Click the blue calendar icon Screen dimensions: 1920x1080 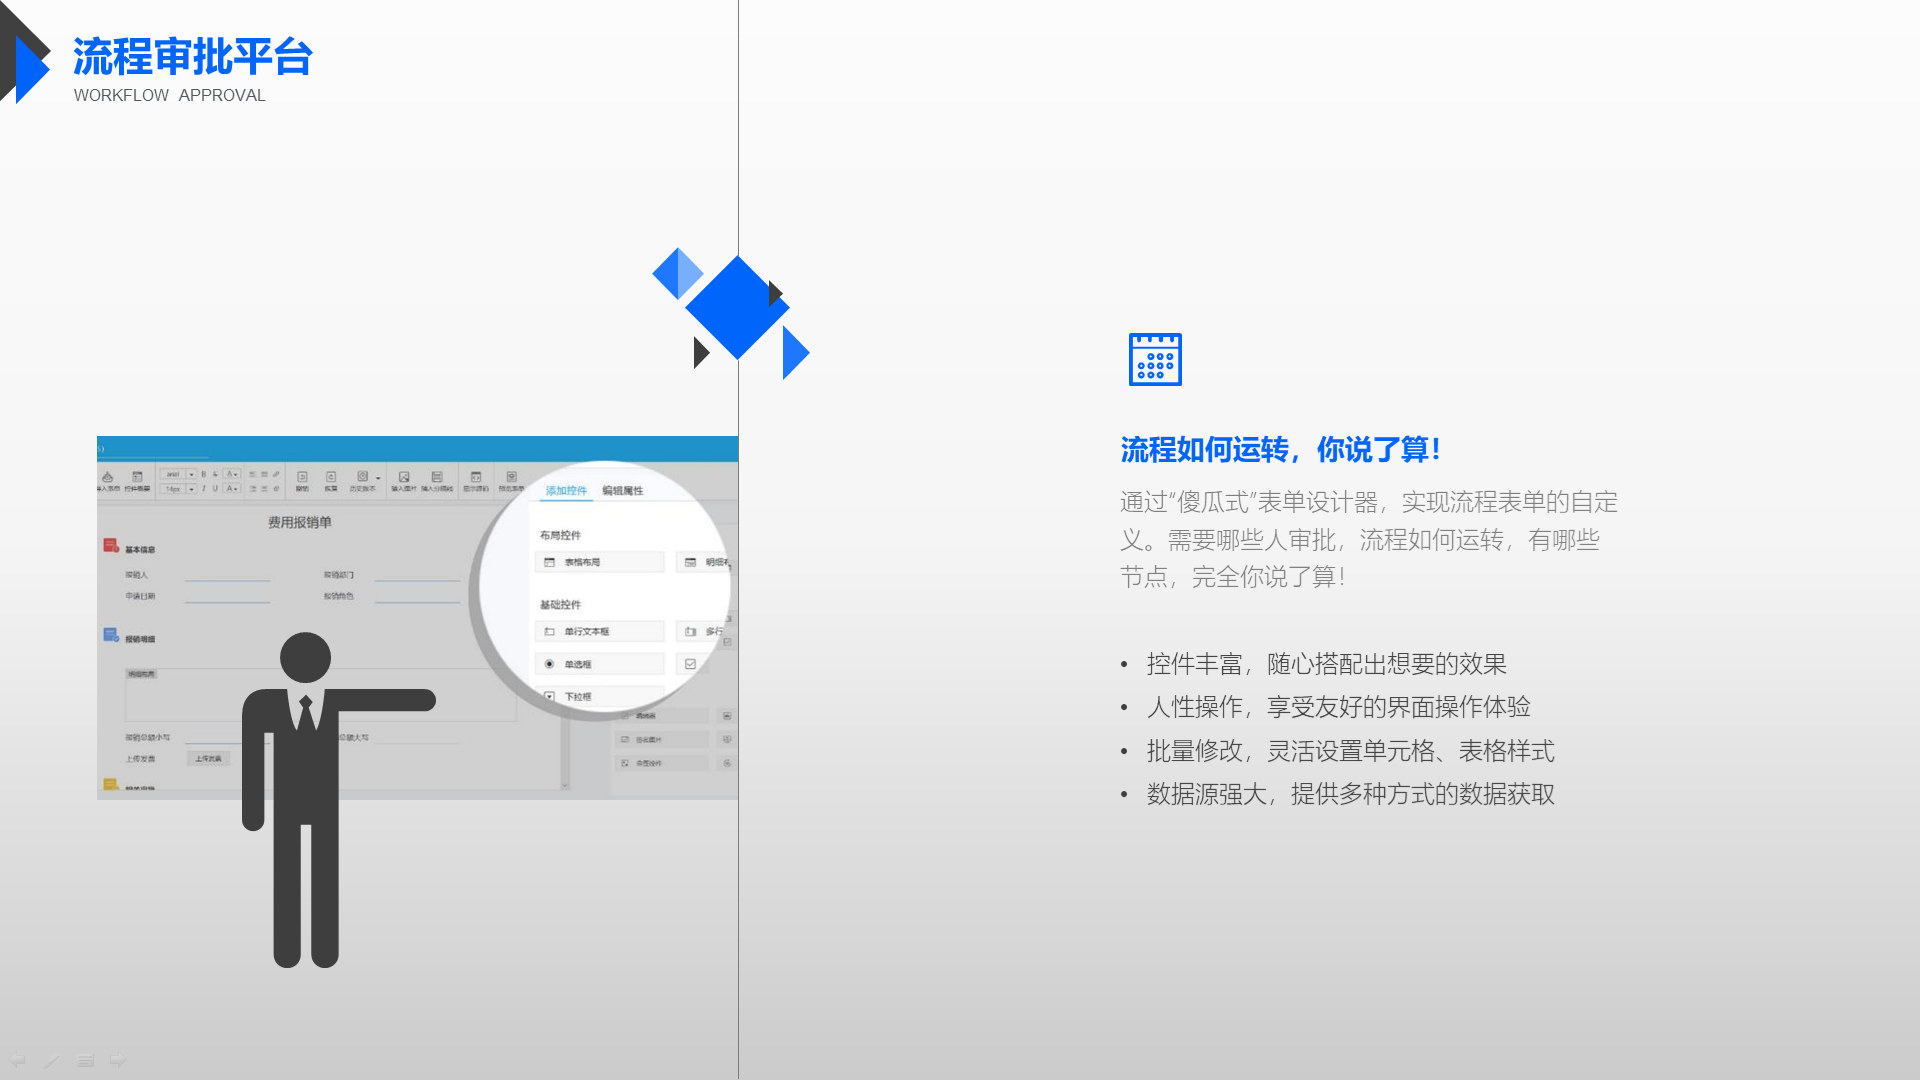coord(1155,359)
